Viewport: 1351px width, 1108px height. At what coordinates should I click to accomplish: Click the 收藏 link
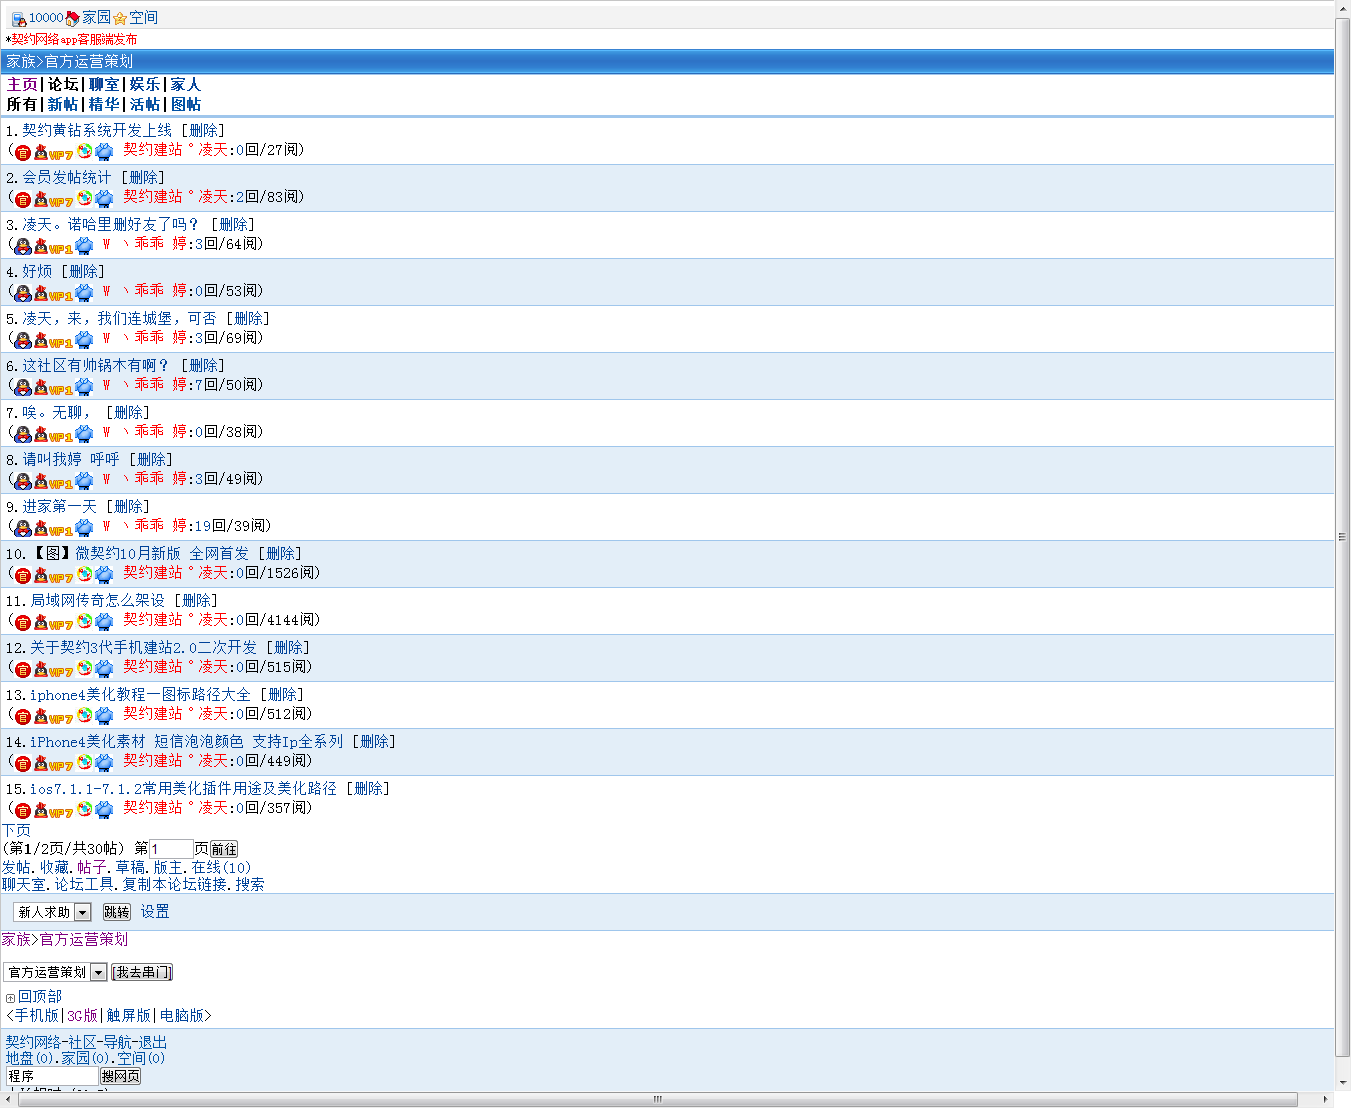(55, 867)
